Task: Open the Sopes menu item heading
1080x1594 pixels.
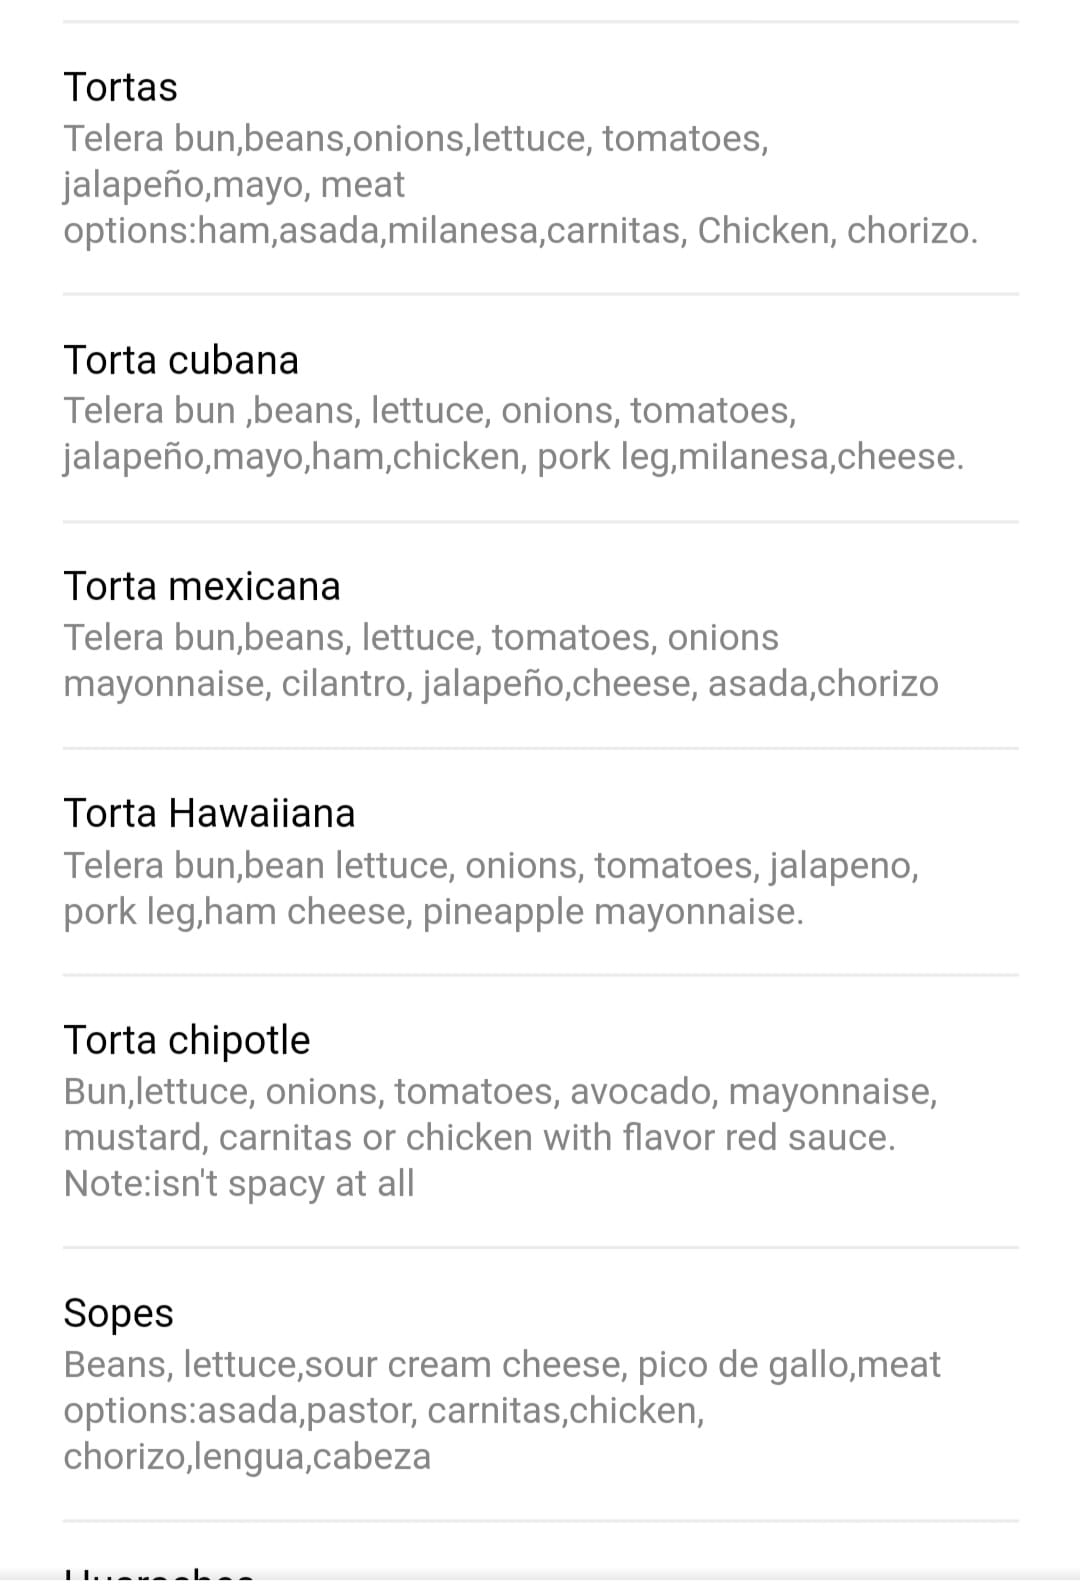Action: (118, 1313)
